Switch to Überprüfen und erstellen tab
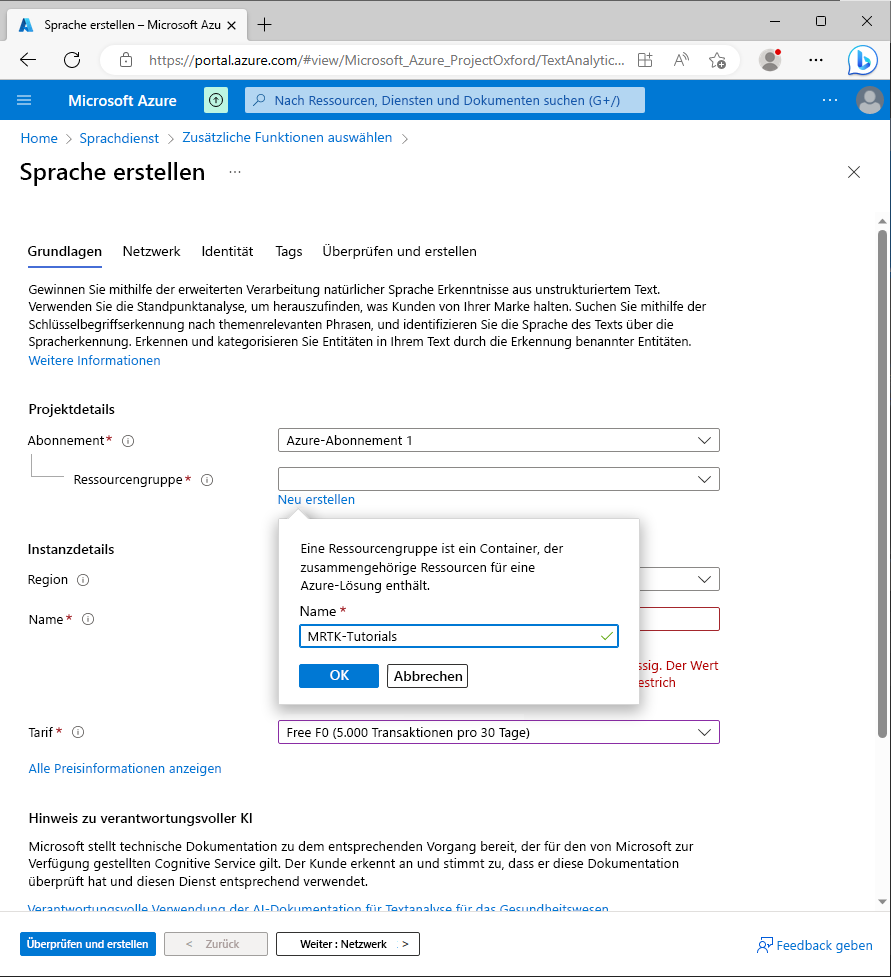This screenshot has height=977, width=891. point(399,251)
